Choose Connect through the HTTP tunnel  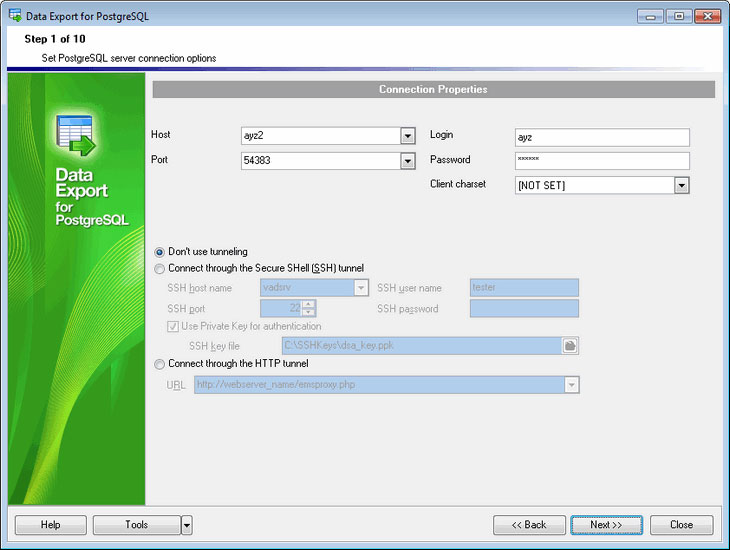coord(160,364)
